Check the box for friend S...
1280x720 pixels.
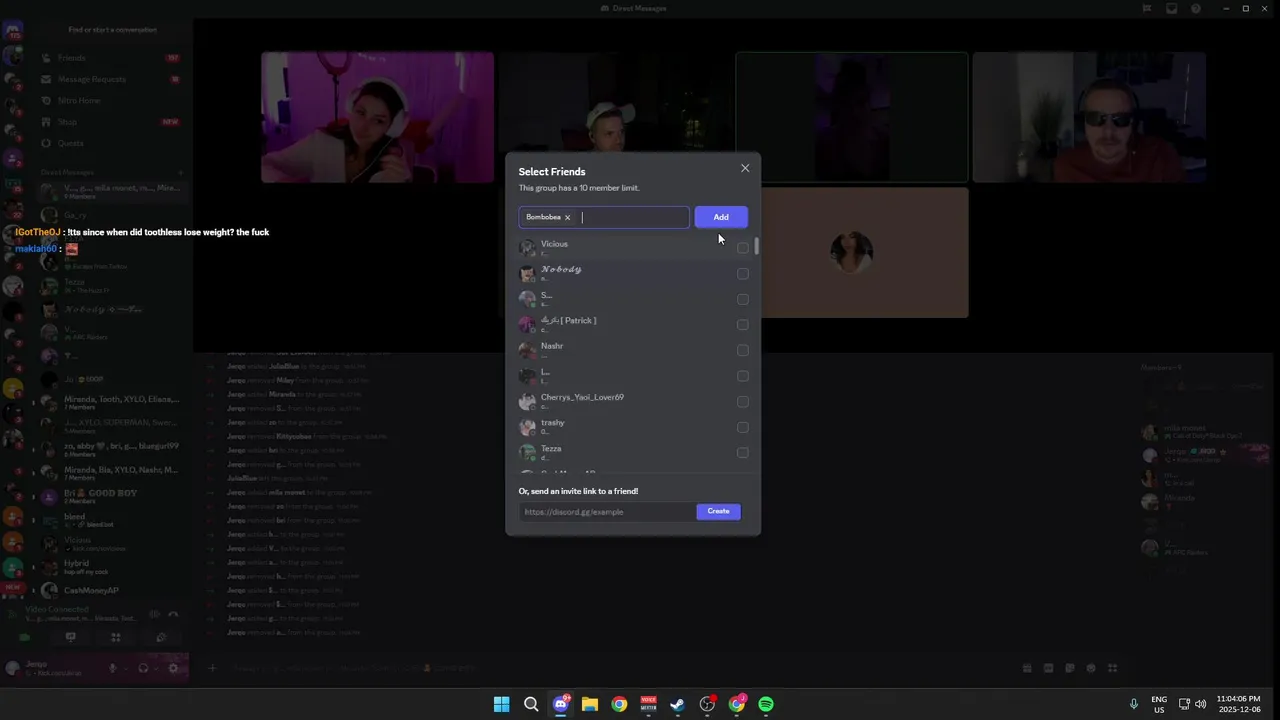click(x=743, y=299)
